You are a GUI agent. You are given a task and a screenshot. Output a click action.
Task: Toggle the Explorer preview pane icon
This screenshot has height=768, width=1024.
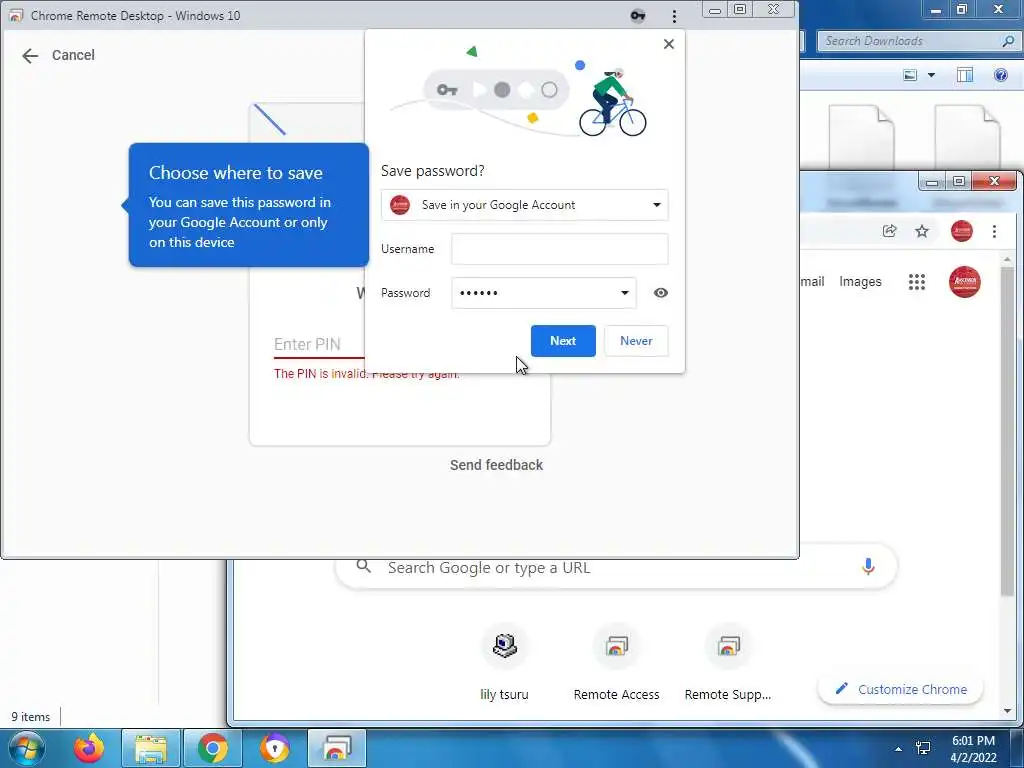click(x=965, y=75)
